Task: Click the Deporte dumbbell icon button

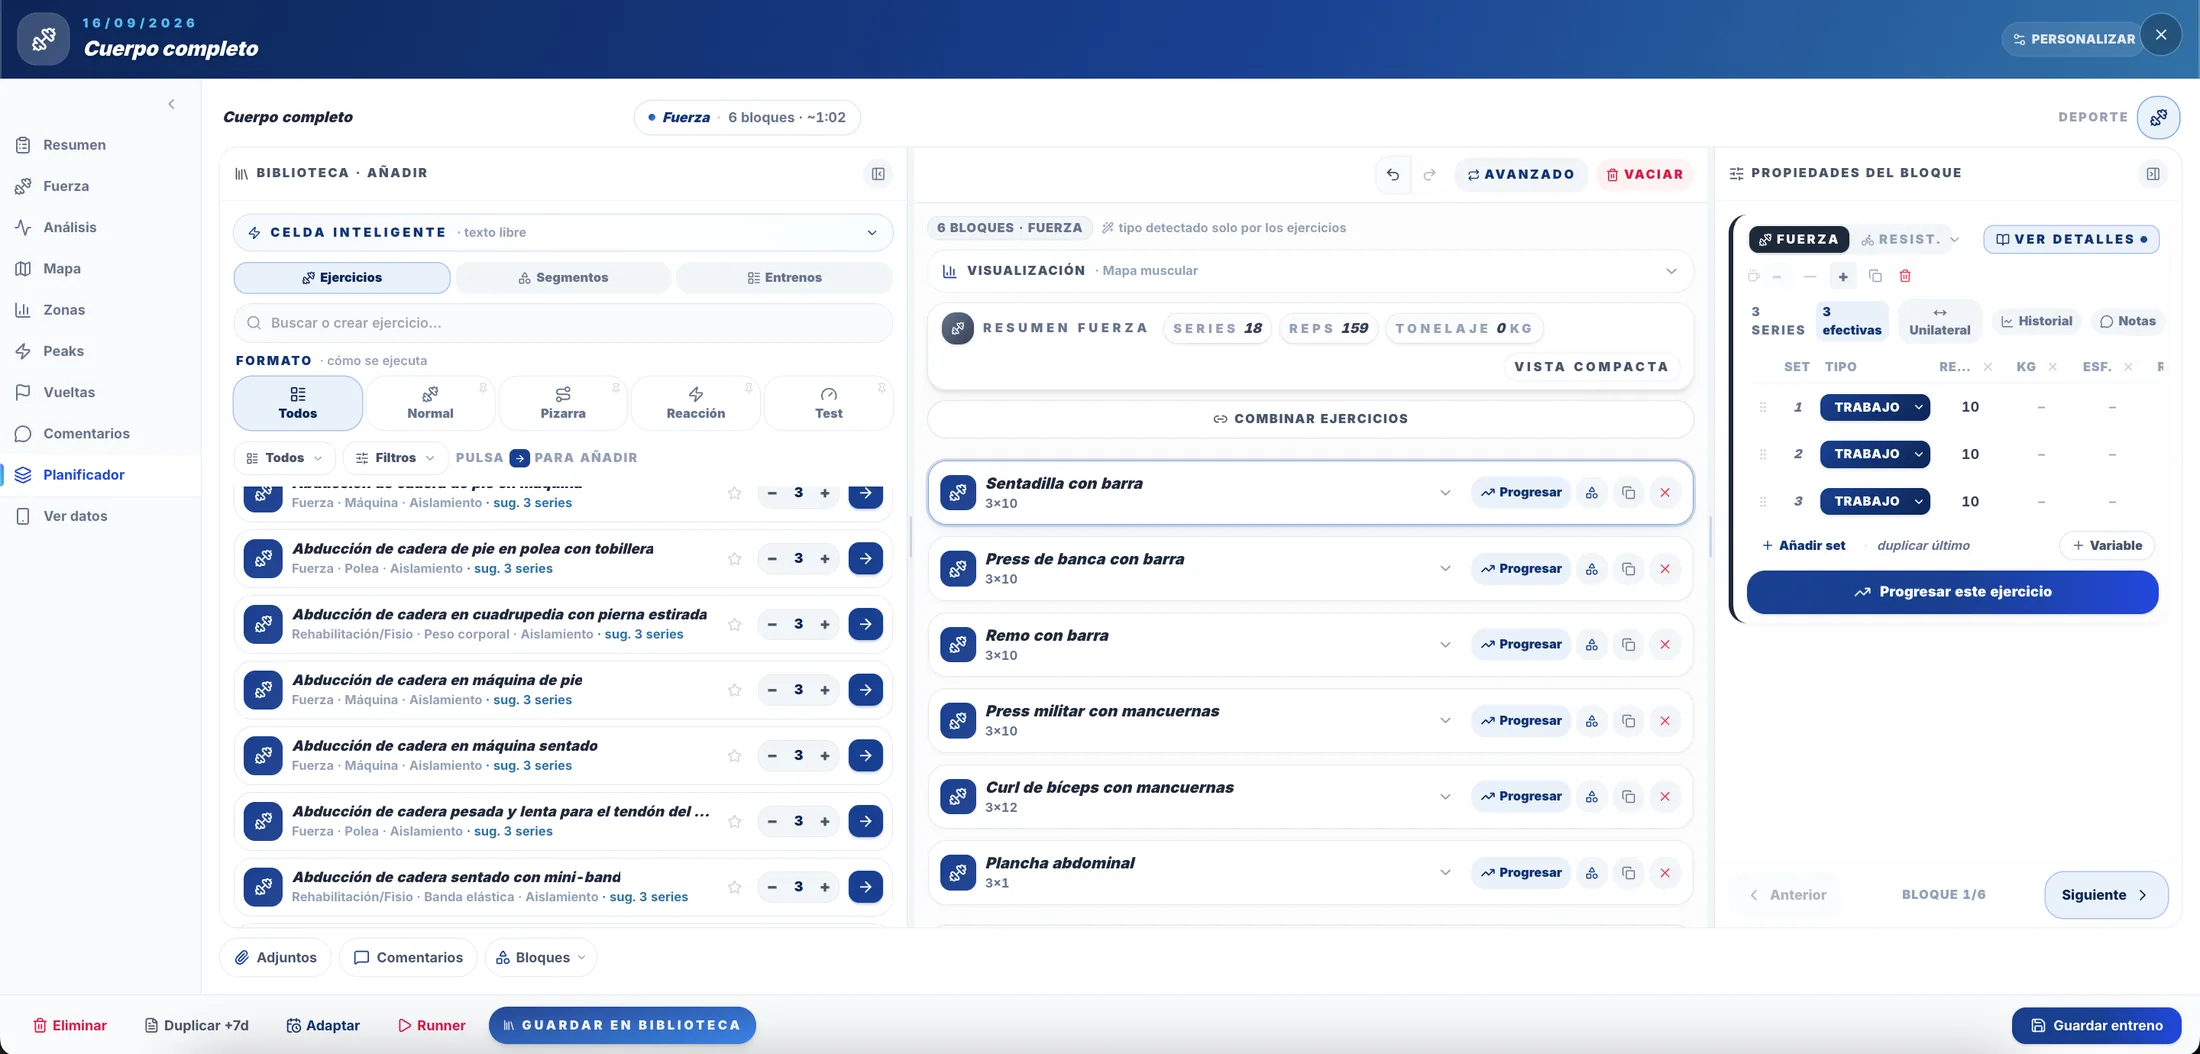Action: click(x=2158, y=117)
